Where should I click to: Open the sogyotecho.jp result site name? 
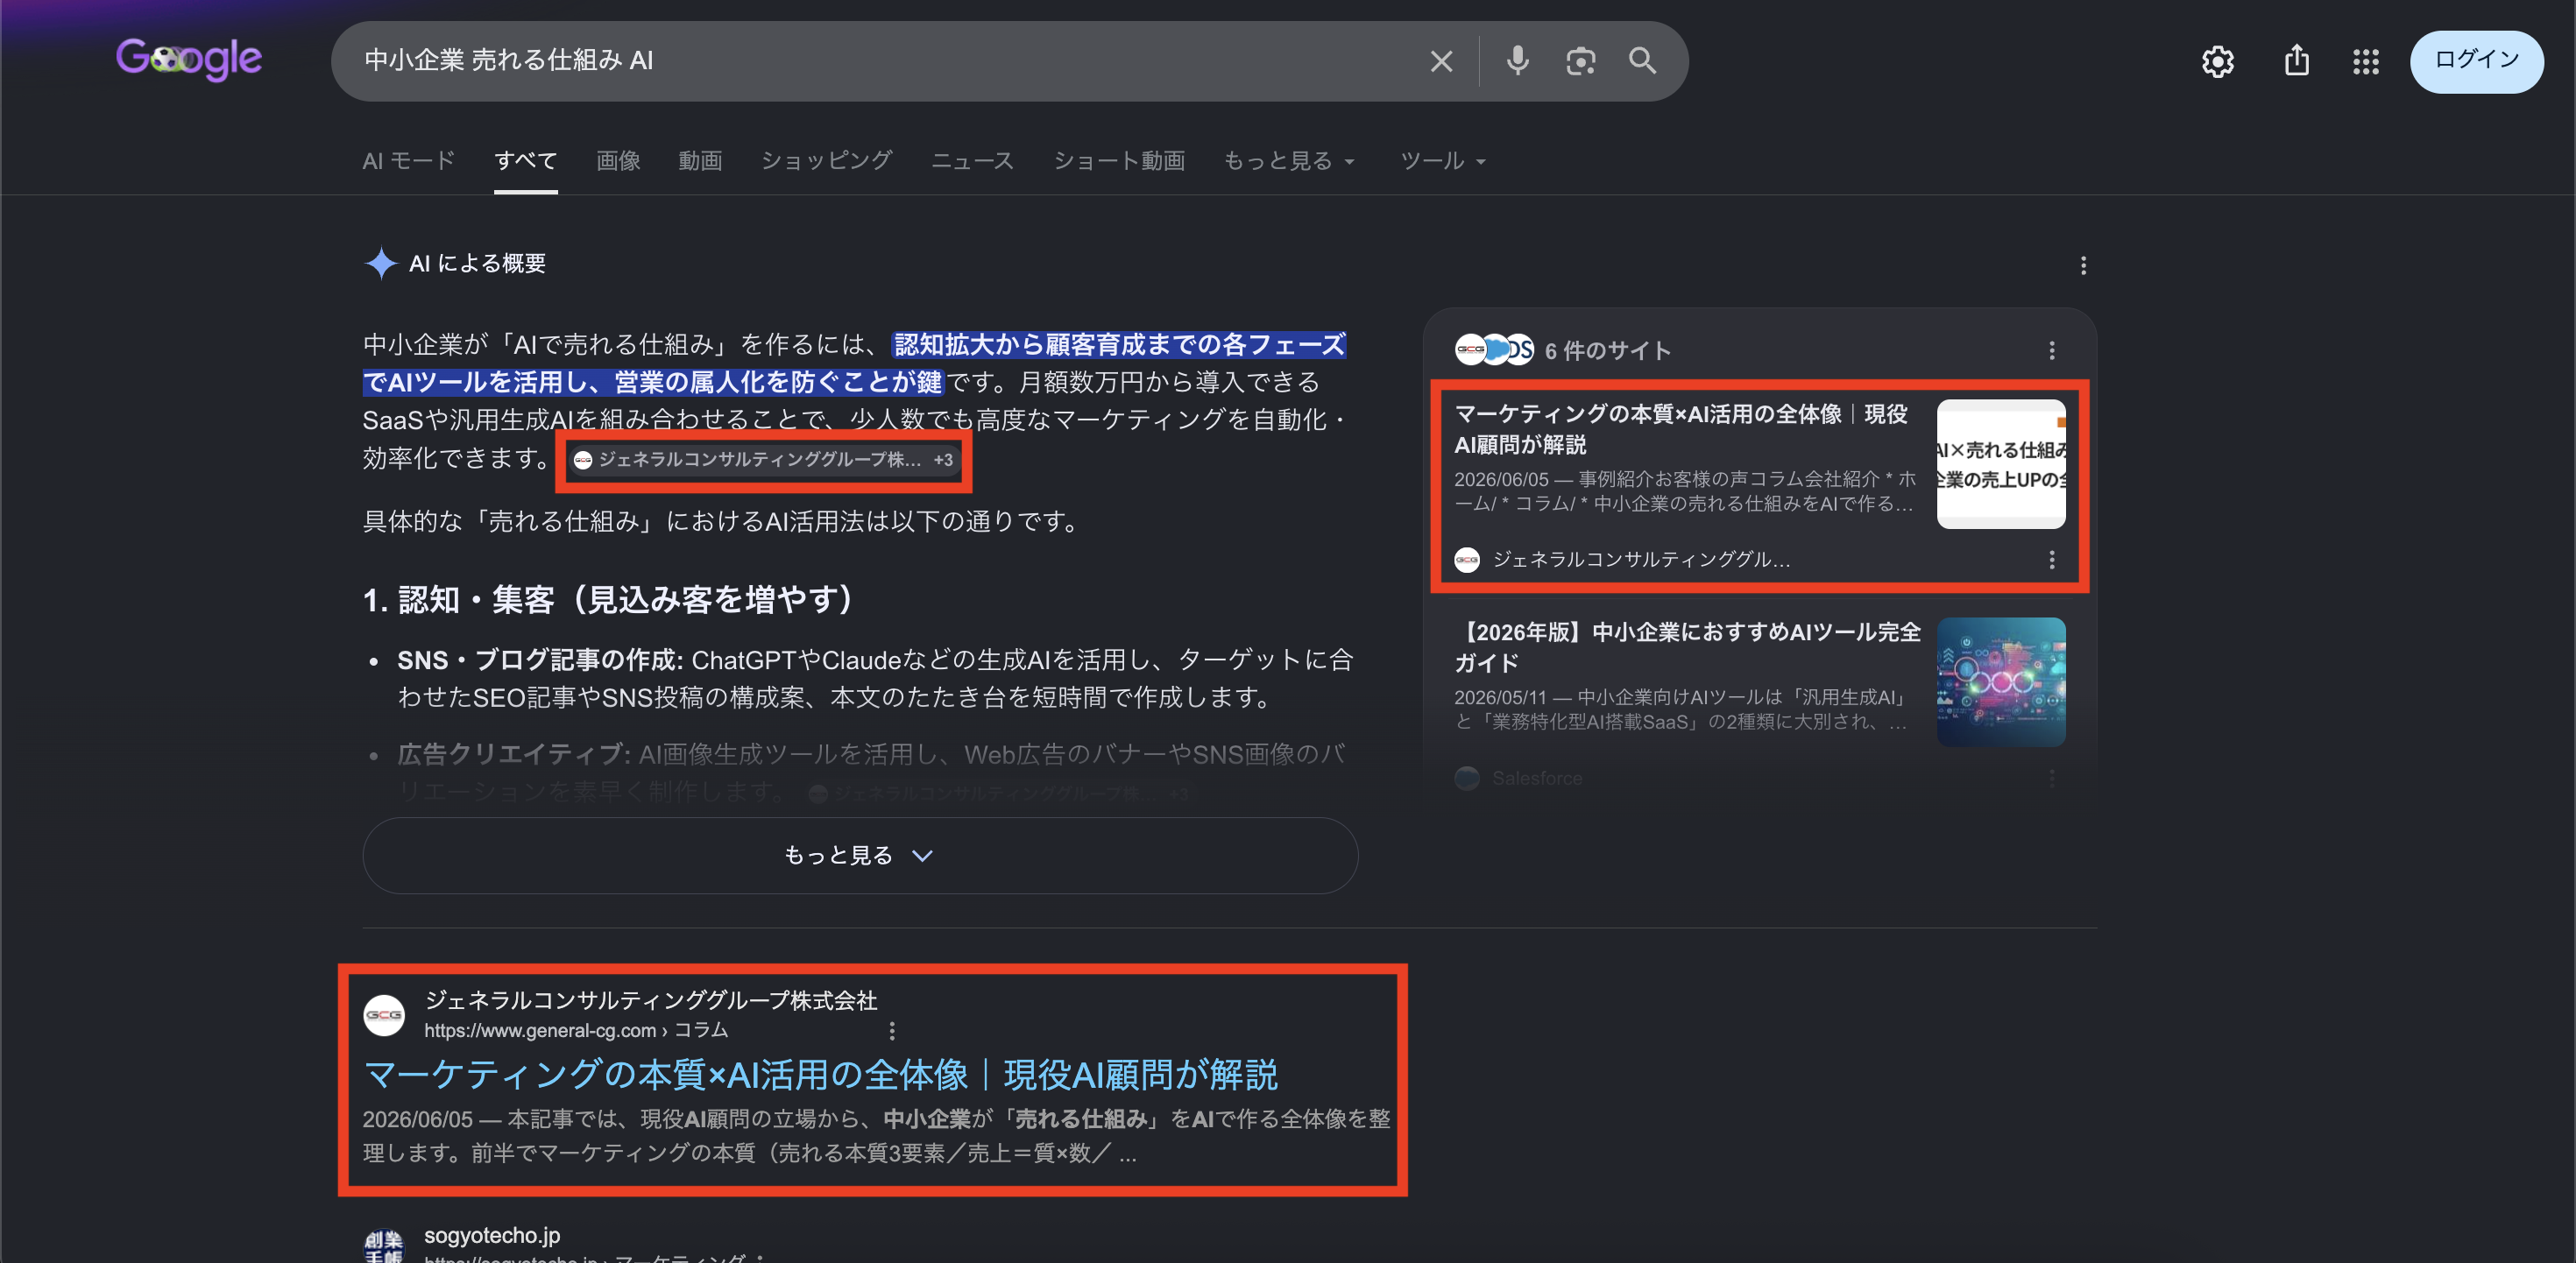[x=492, y=1235]
